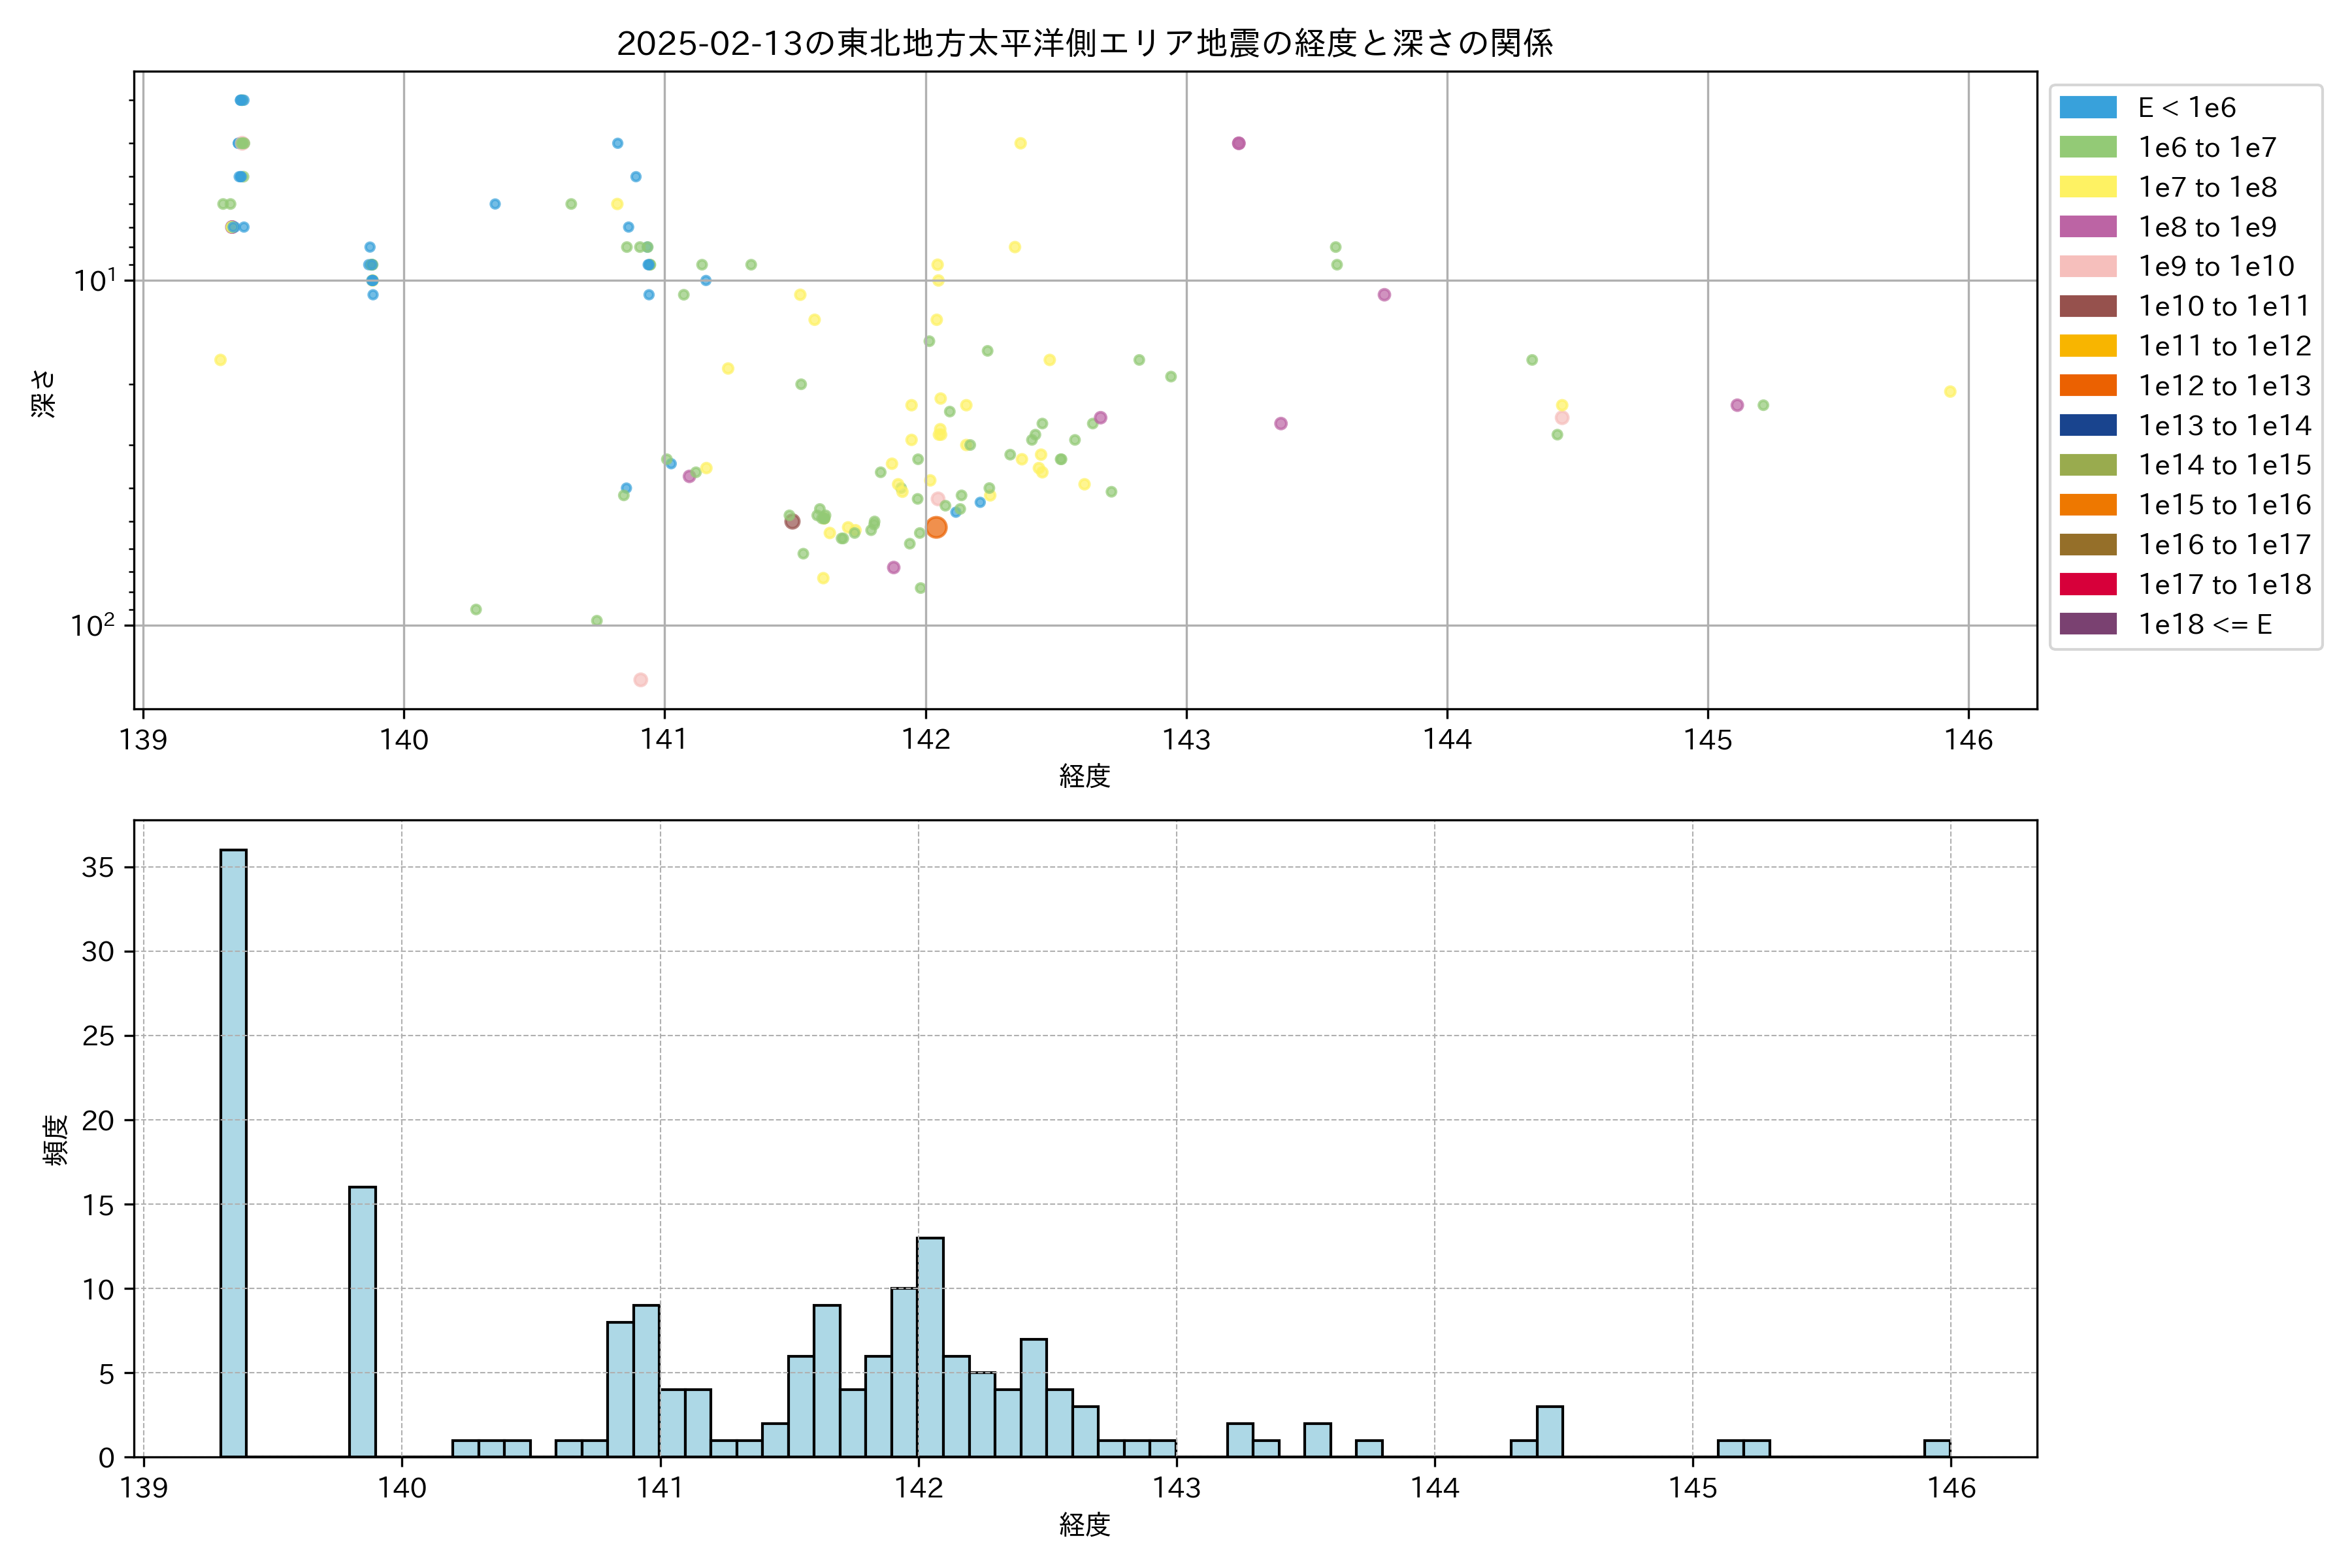Screen dimensions: 2352x1568
Task: Click the blue 'E < 1e6' legend swatch
Action: [x=2088, y=108]
